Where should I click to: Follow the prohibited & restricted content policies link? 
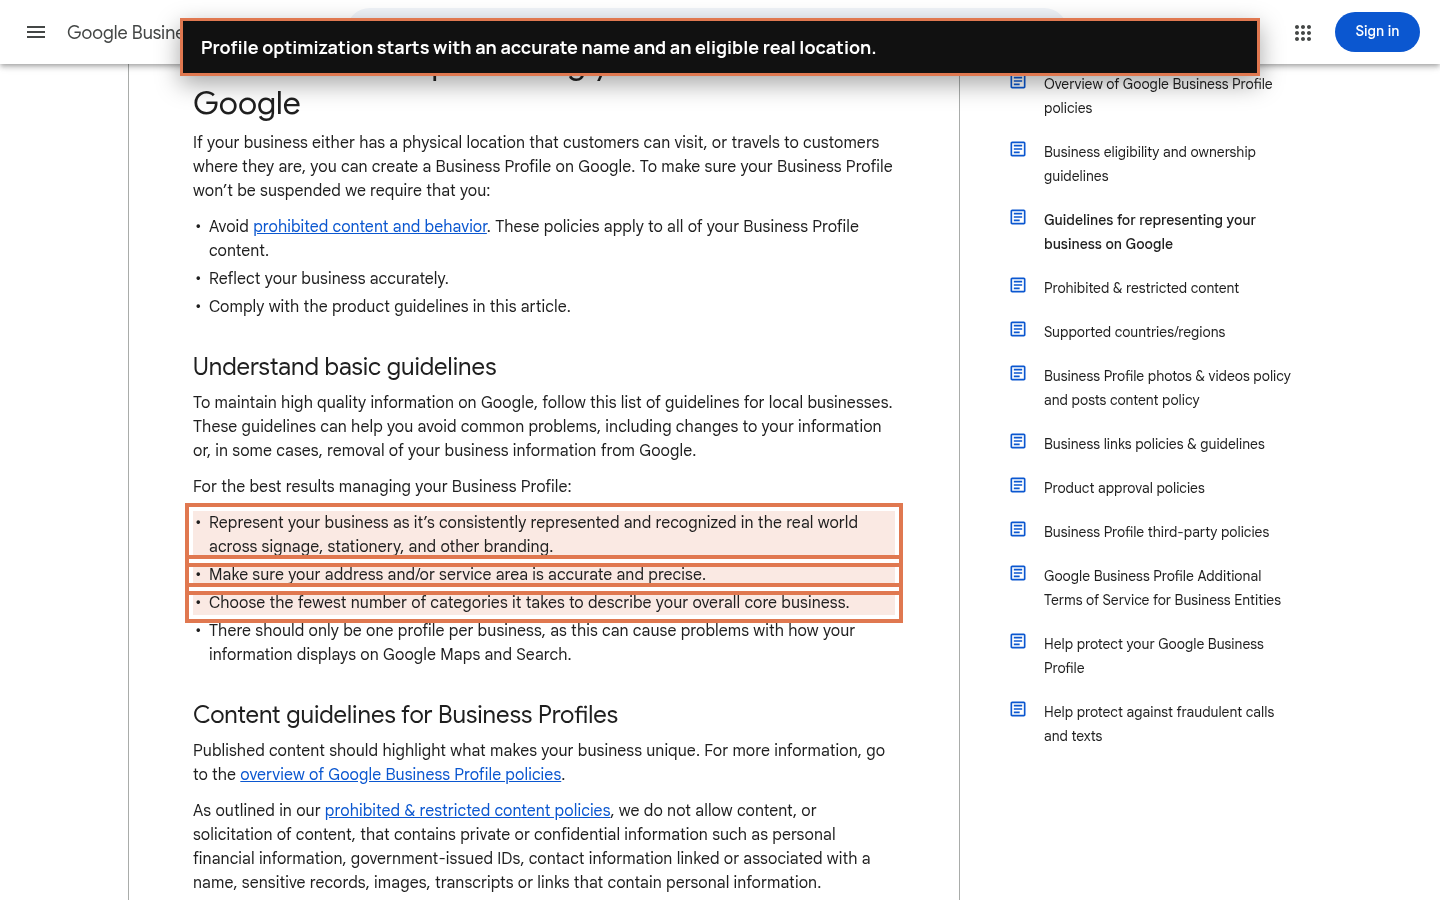[x=467, y=811]
